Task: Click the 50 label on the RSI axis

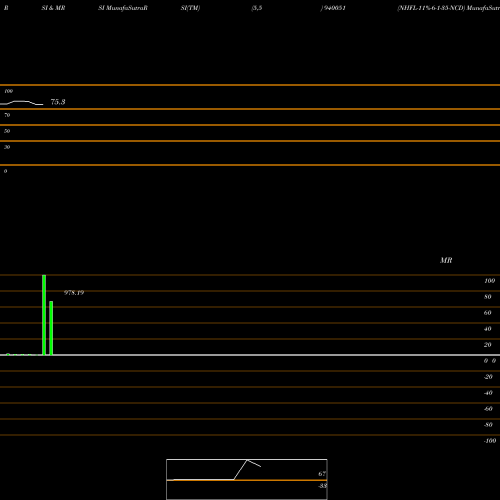Action: [7, 131]
